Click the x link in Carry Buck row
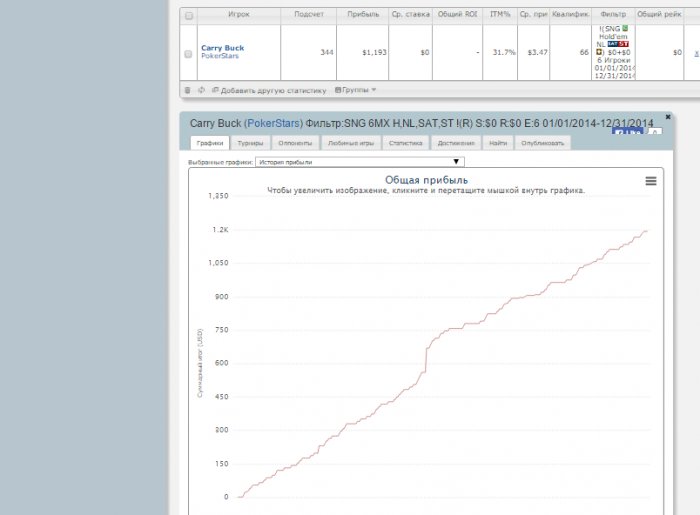The image size is (700, 515). click(x=696, y=53)
